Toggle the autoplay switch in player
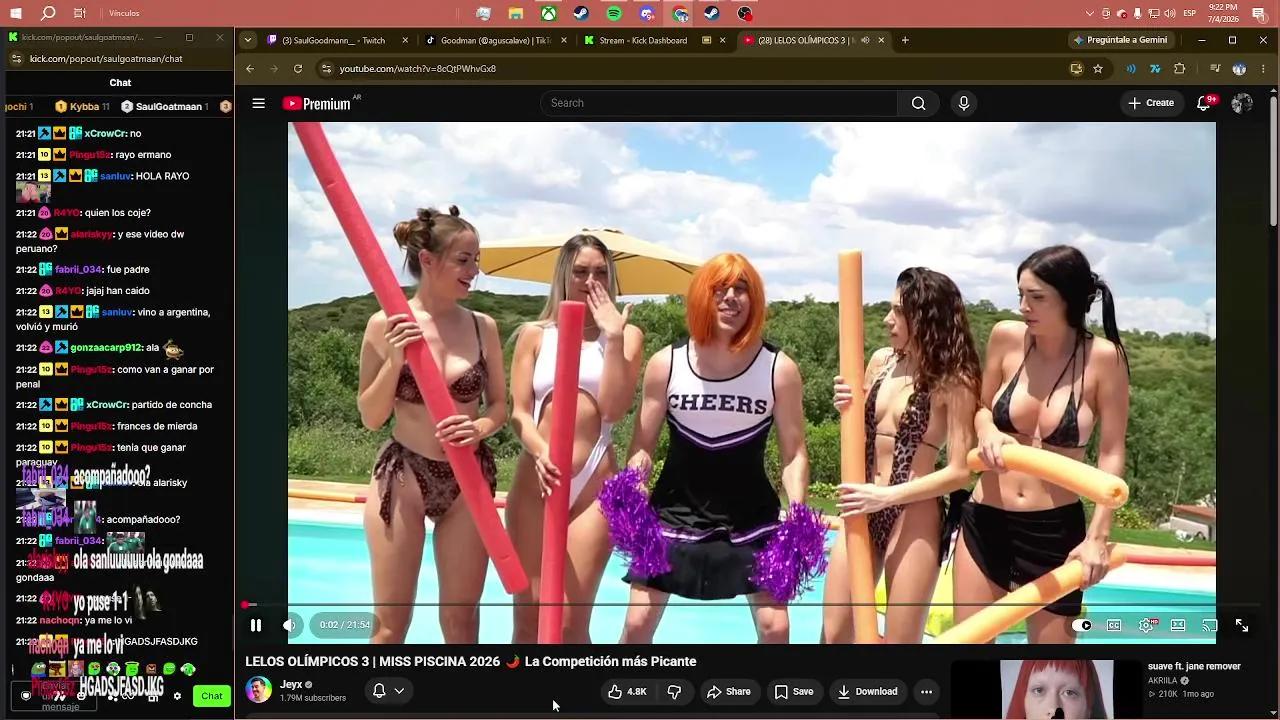The image size is (1280, 720). (x=1082, y=625)
